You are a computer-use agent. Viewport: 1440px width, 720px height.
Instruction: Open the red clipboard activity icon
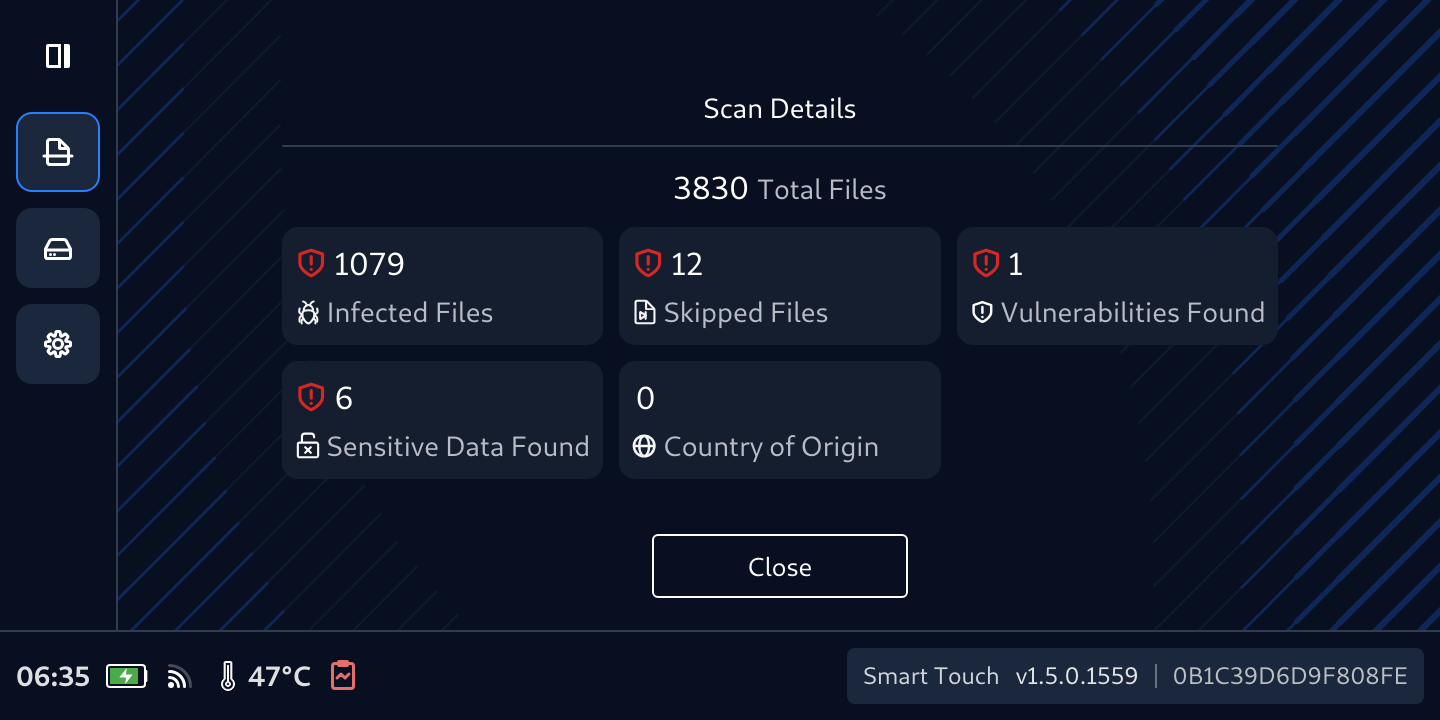[342, 676]
